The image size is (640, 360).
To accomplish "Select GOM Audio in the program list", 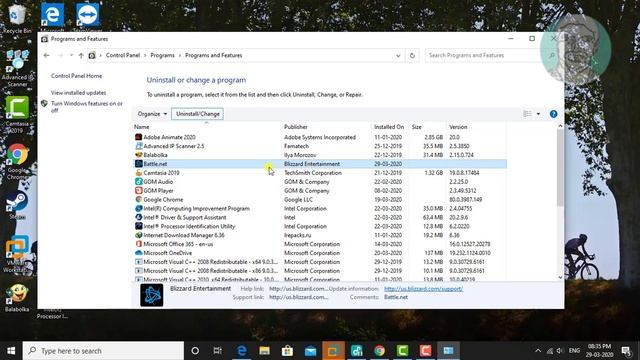I will [320, 182].
